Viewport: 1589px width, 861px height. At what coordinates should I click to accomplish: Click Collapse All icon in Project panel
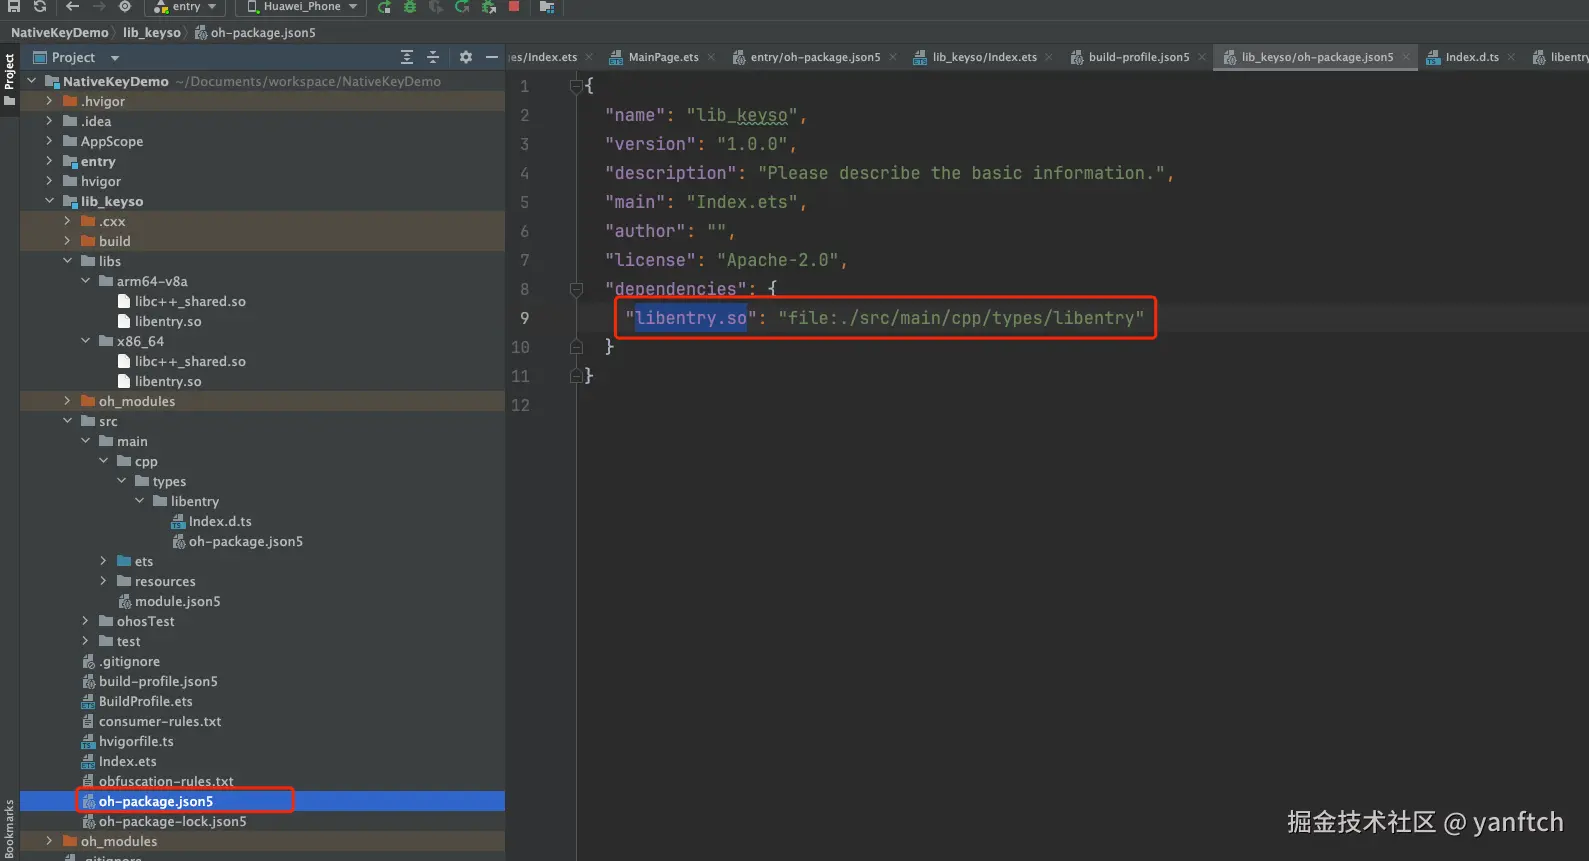pos(433,57)
